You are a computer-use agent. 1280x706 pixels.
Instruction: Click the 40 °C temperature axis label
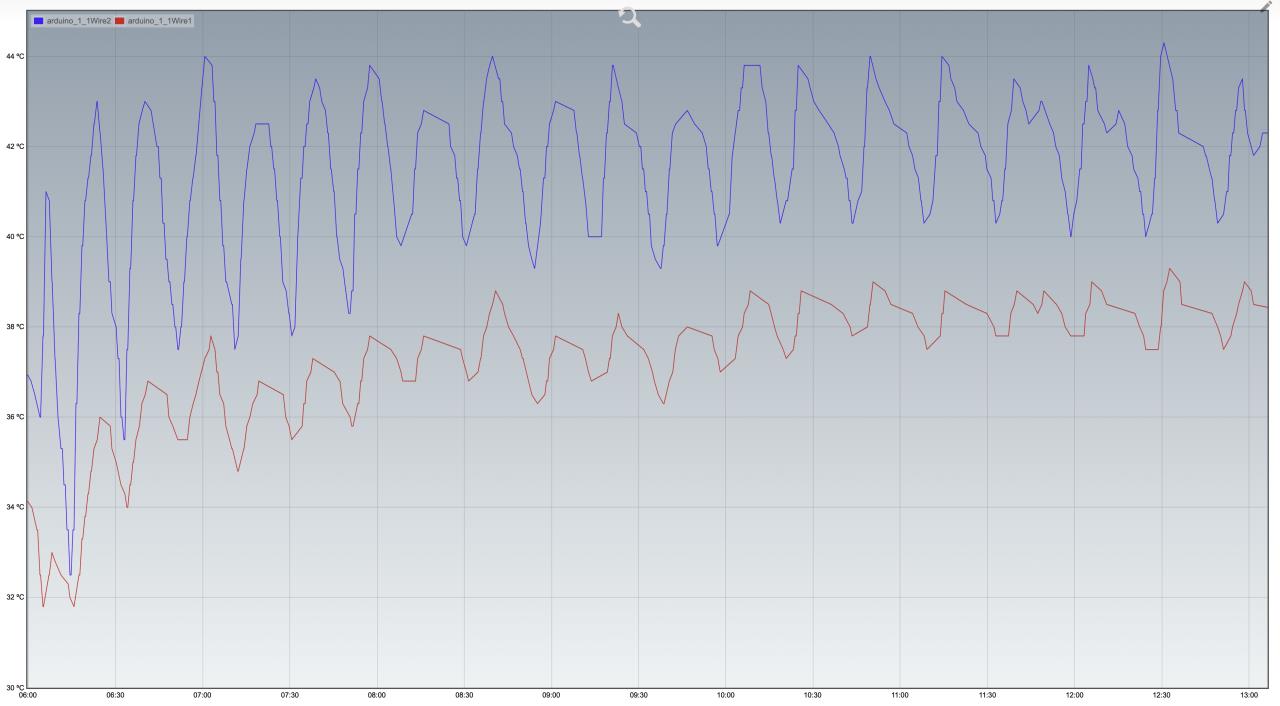coord(13,237)
